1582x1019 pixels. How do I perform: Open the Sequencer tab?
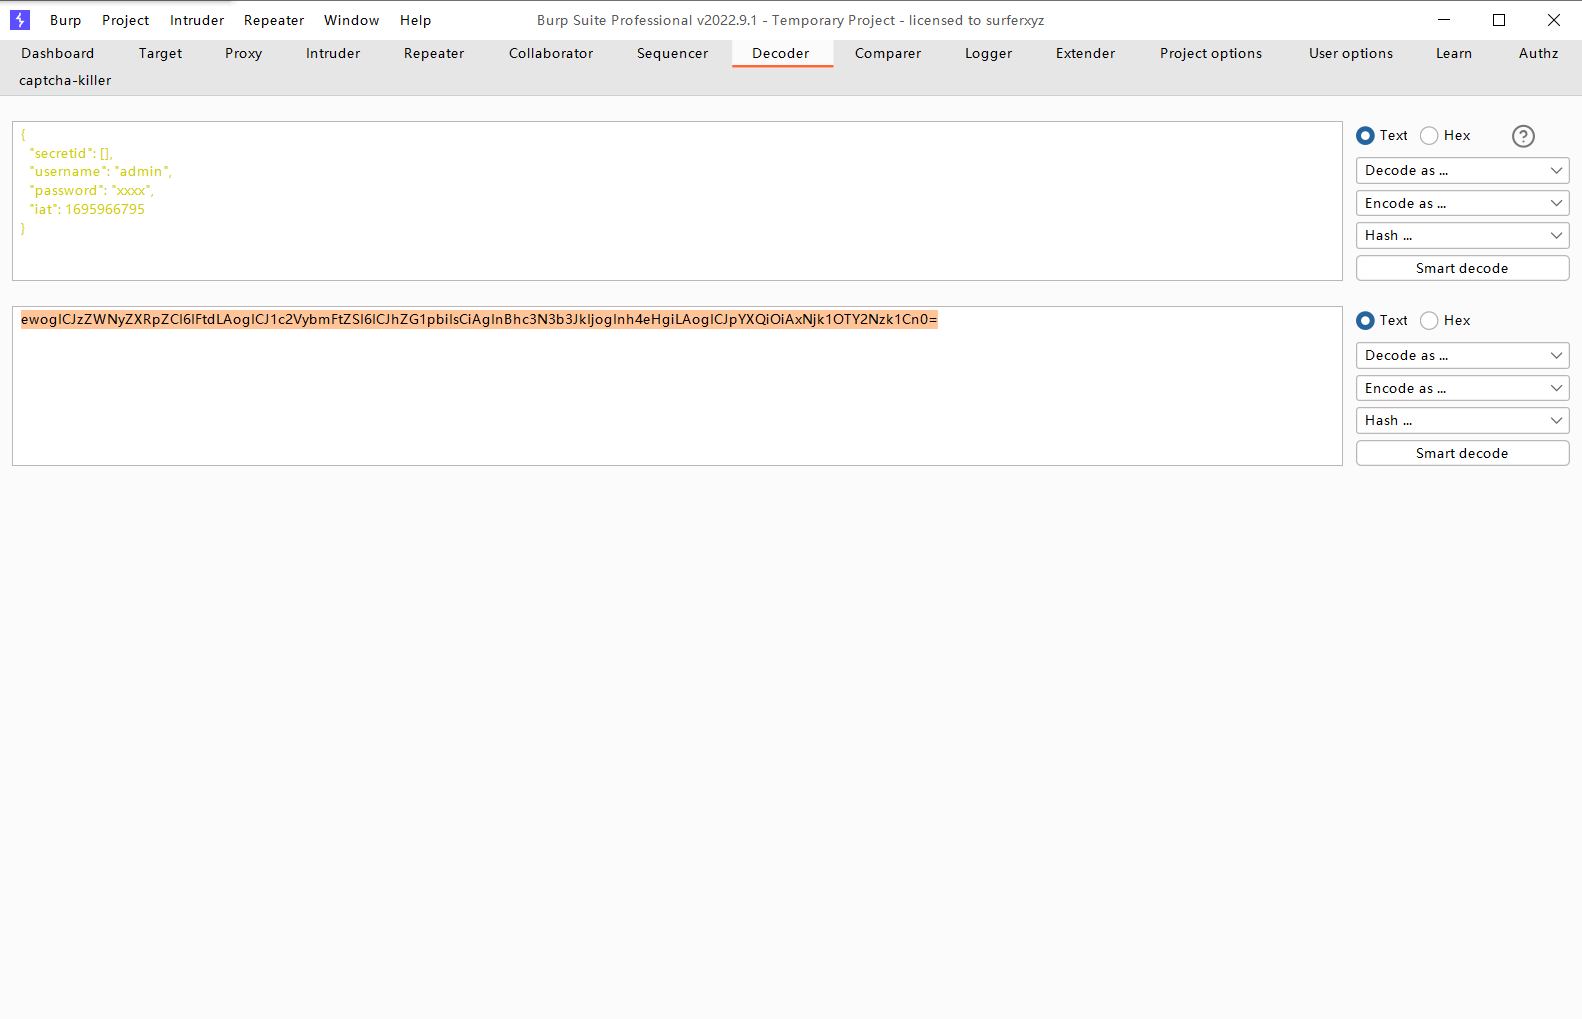coord(673,54)
